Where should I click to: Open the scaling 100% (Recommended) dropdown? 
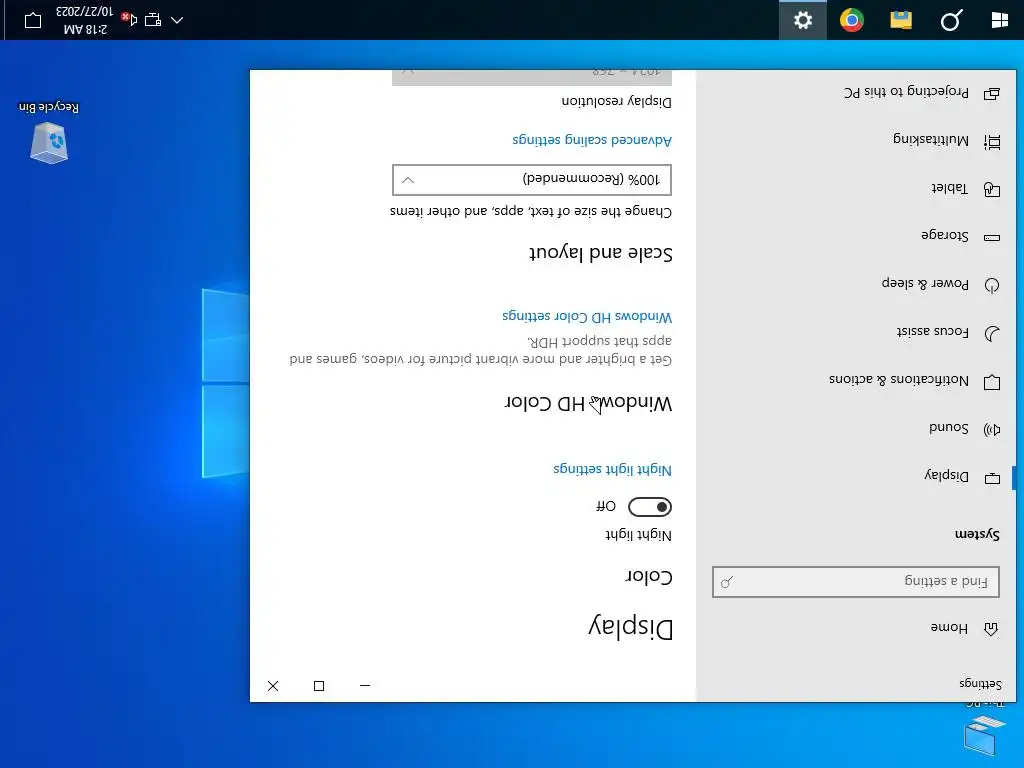[x=532, y=180]
